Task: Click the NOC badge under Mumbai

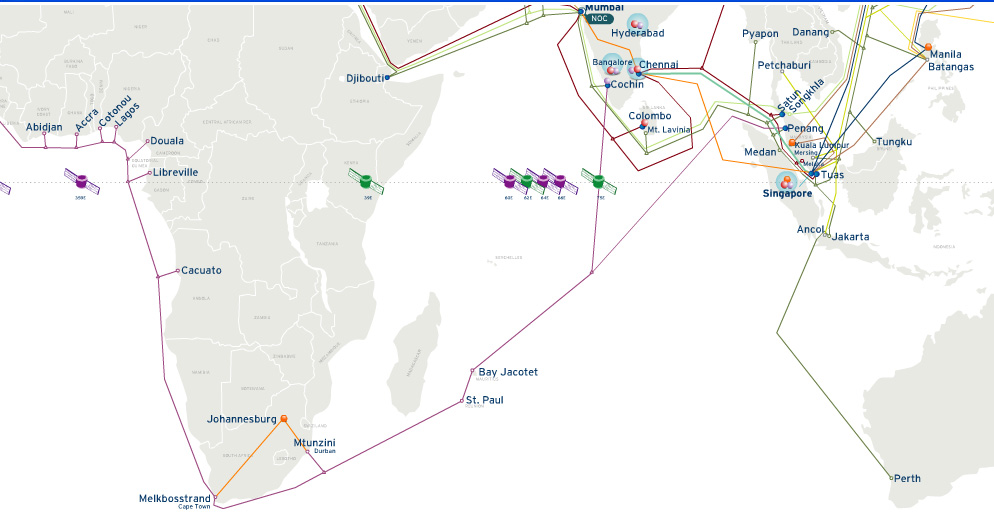Action: [x=599, y=19]
